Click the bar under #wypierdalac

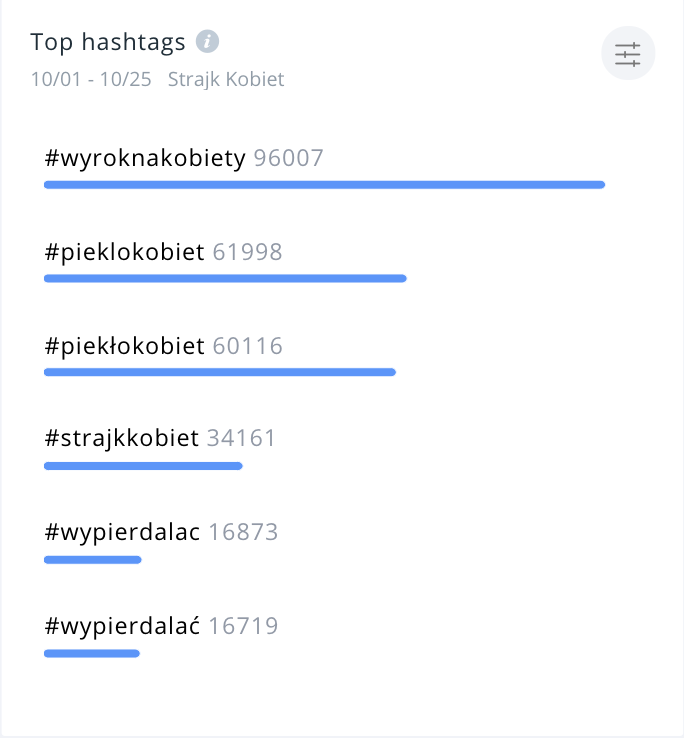coord(93,559)
